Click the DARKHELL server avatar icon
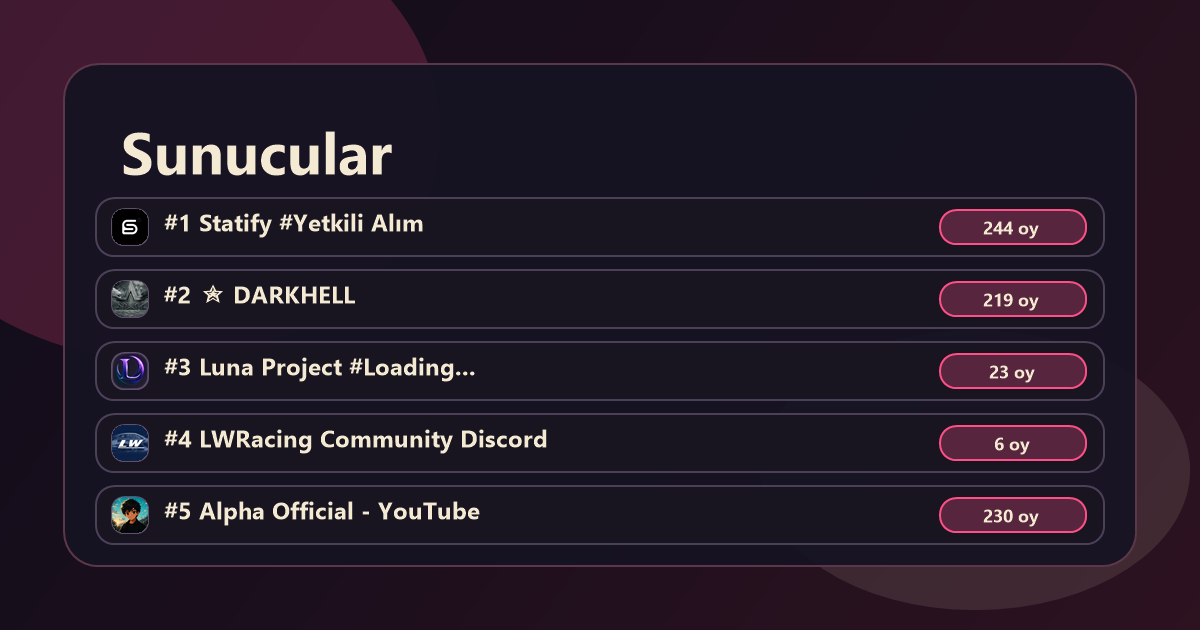This screenshot has height=630, width=1200. click(130, 299)
